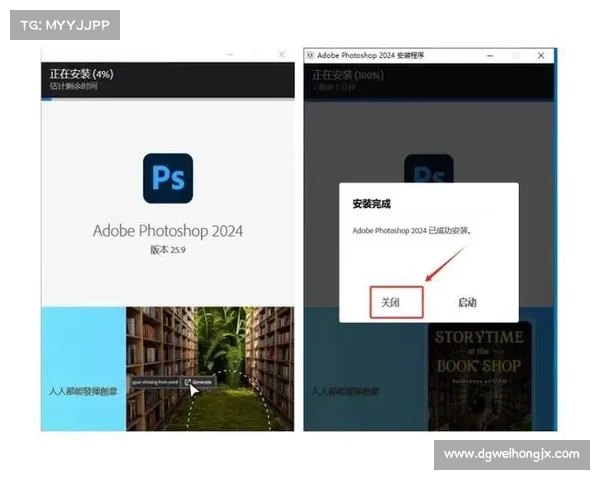Click the maximize button of the installer window

click(x=515, y=56)
